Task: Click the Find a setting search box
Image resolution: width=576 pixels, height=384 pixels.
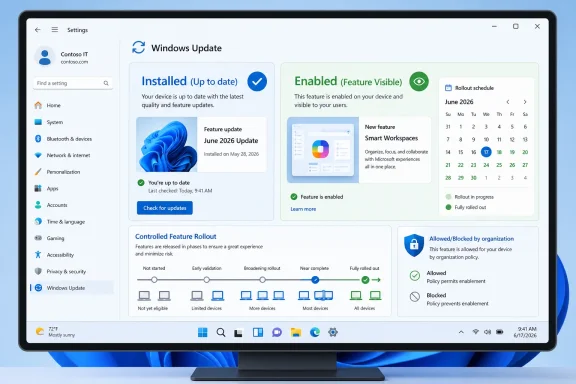Action: coord(73,83)
